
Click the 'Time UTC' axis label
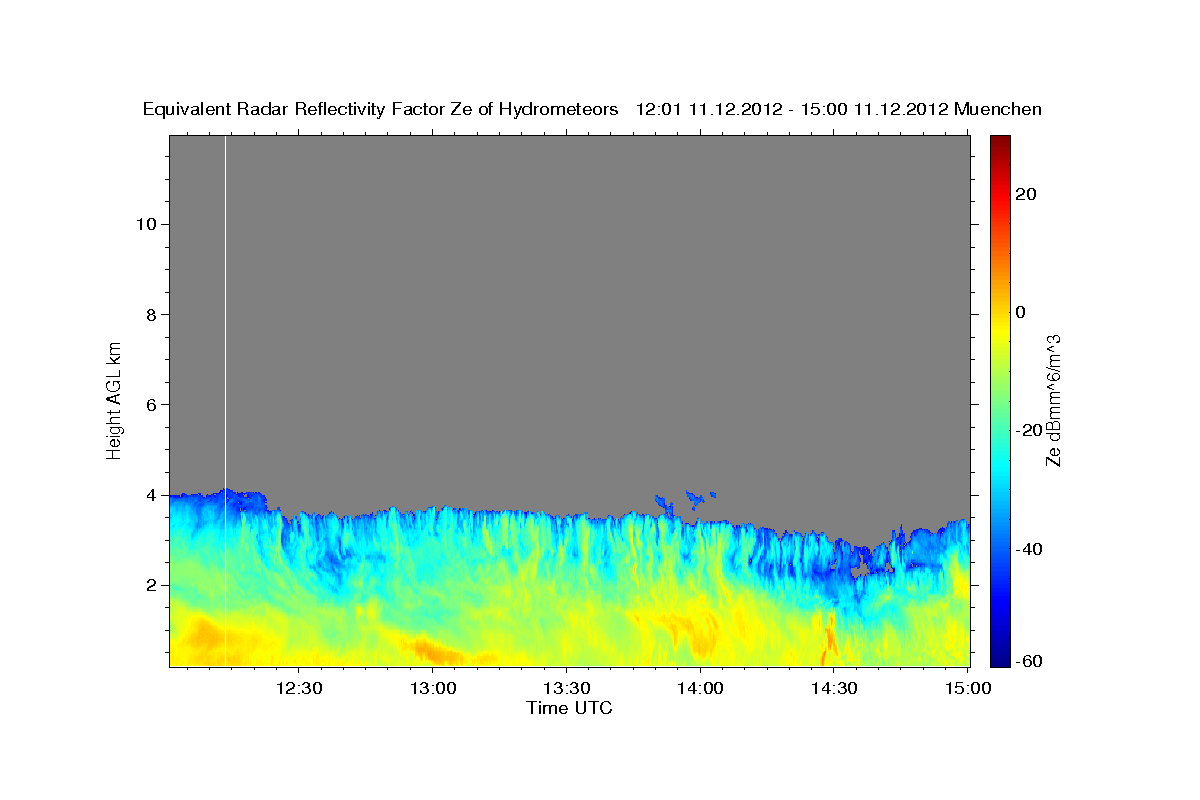569,709
